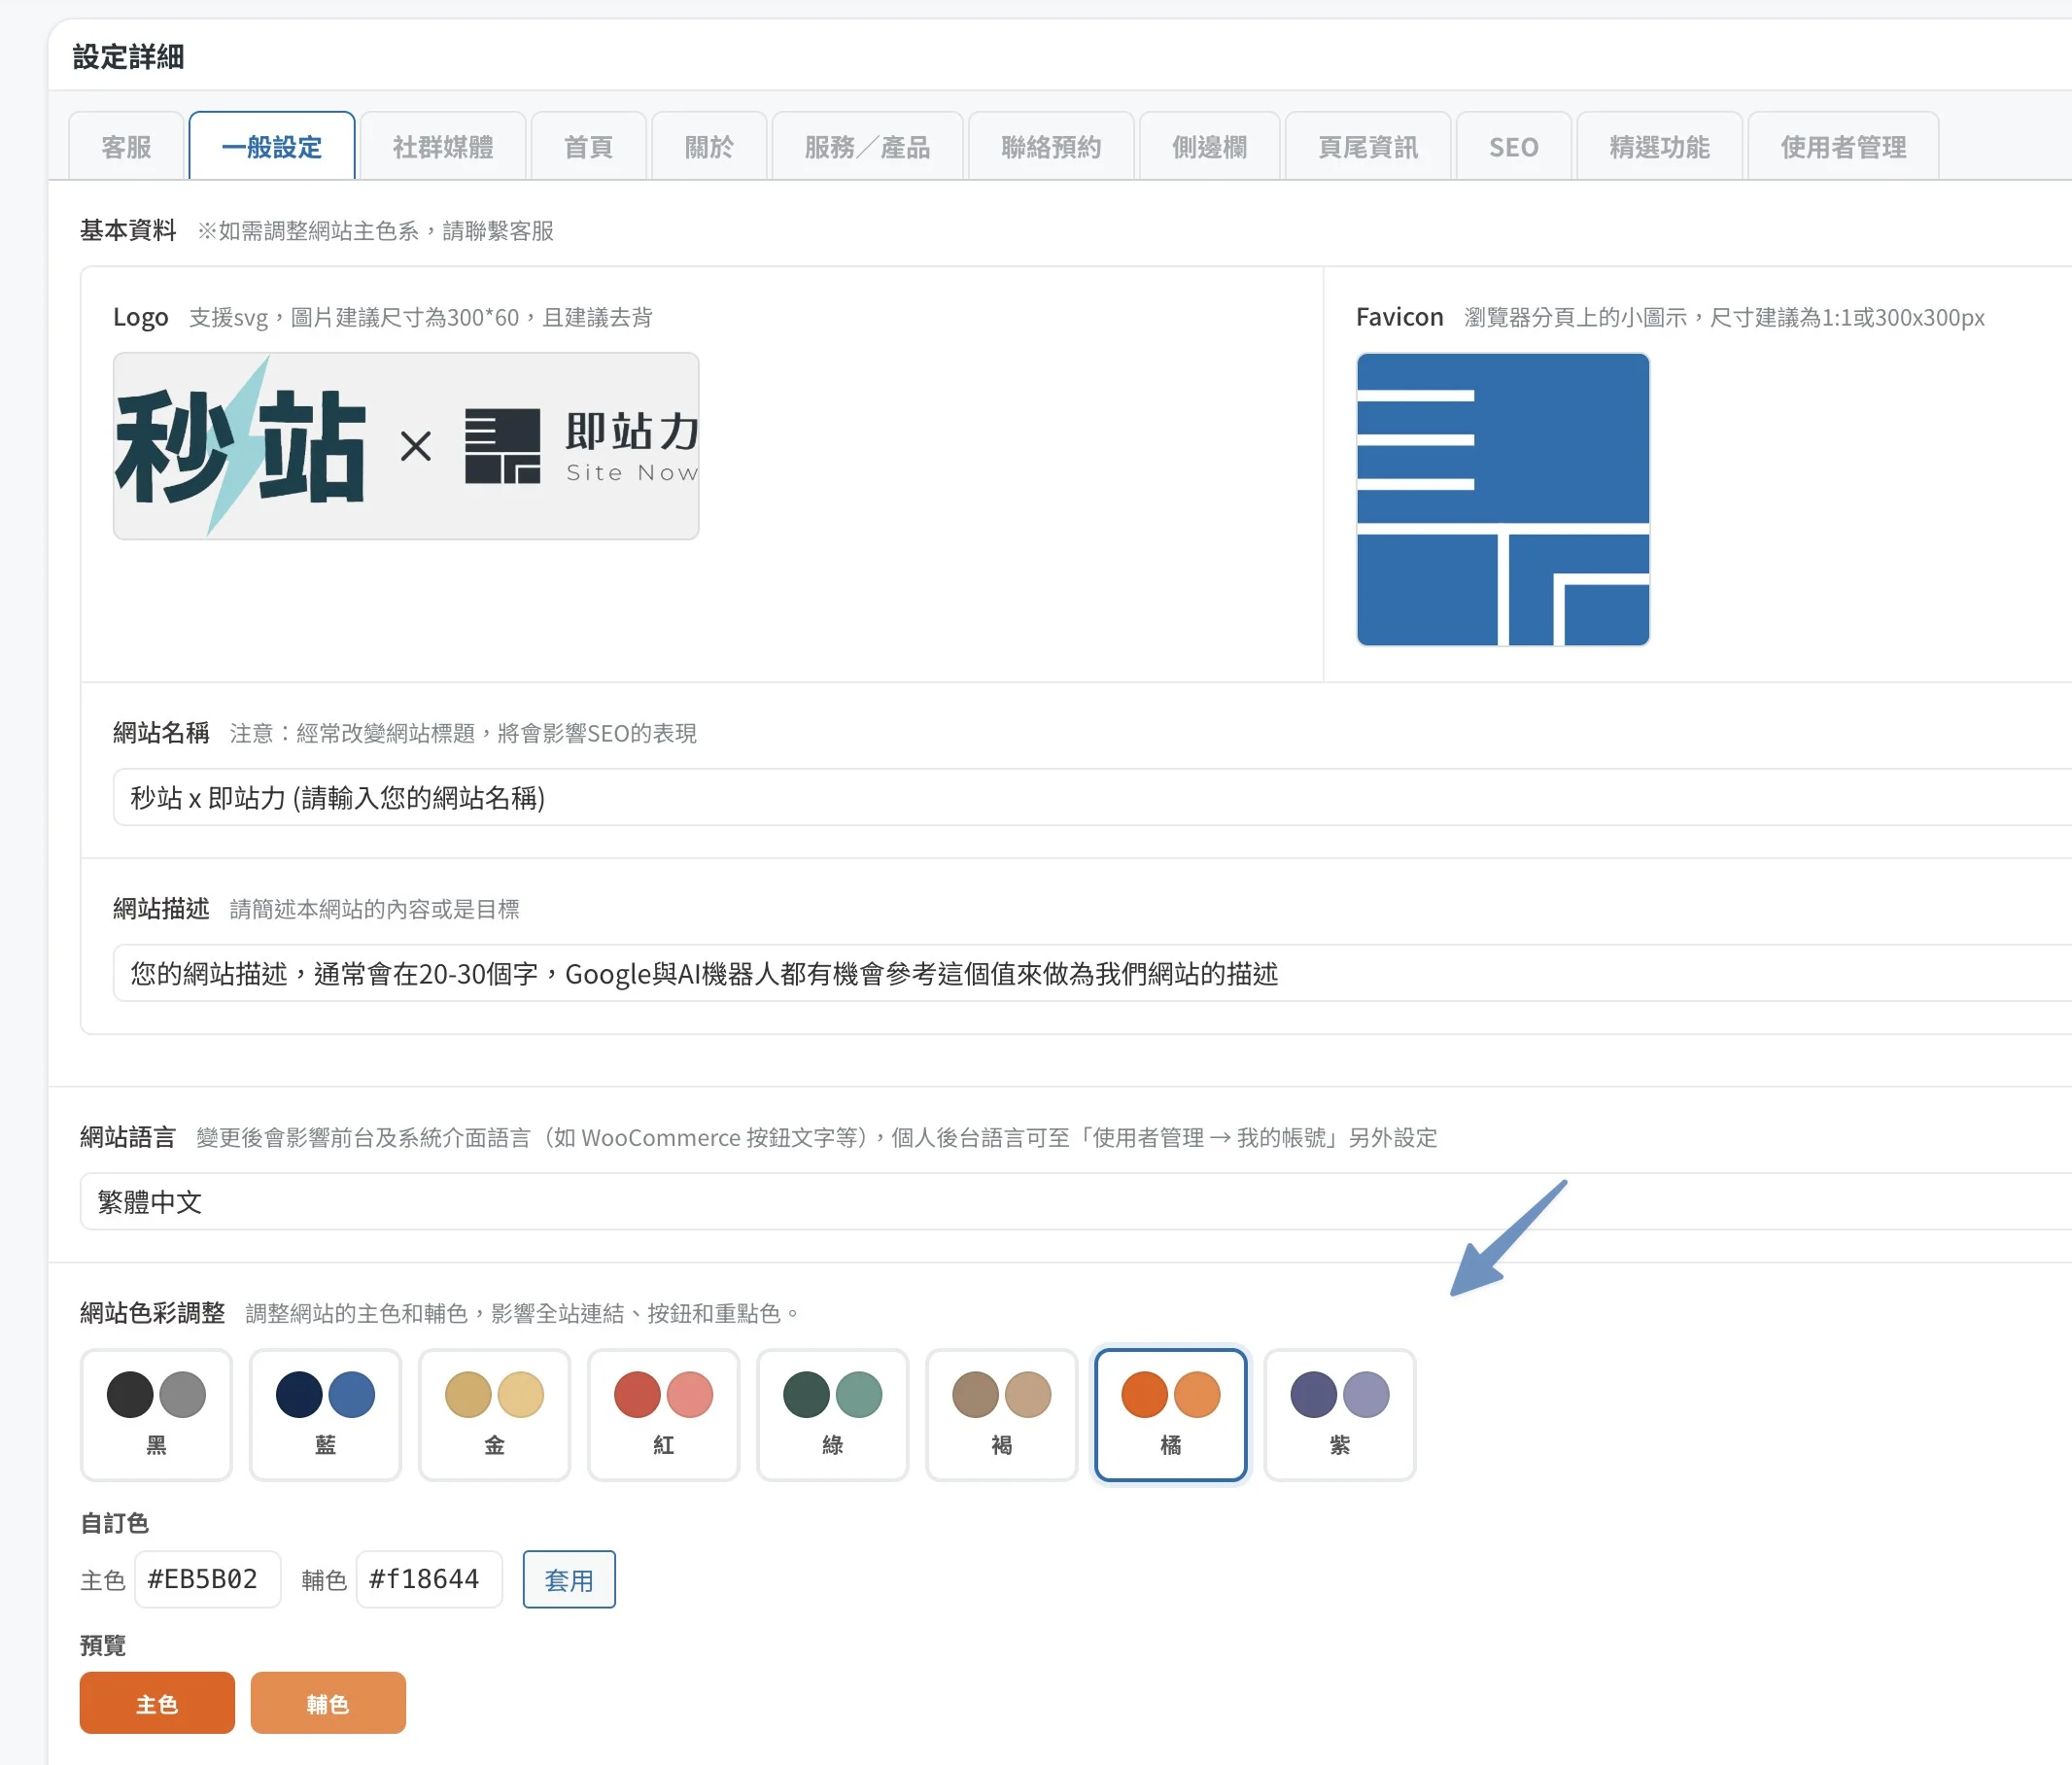Select the 頁尾資訊 tab
This screenshot has height=1765, width=2072.
1368,147
